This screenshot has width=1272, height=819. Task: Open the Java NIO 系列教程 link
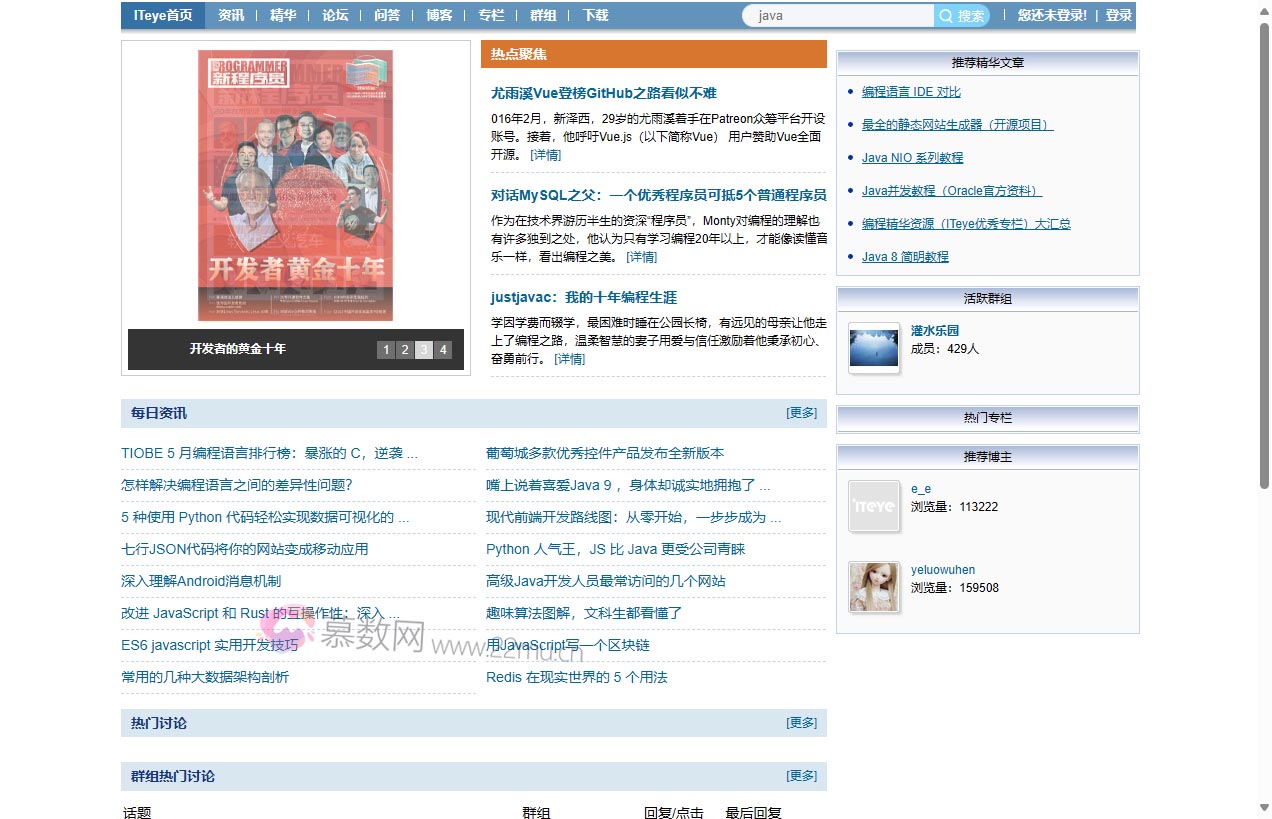912,158
